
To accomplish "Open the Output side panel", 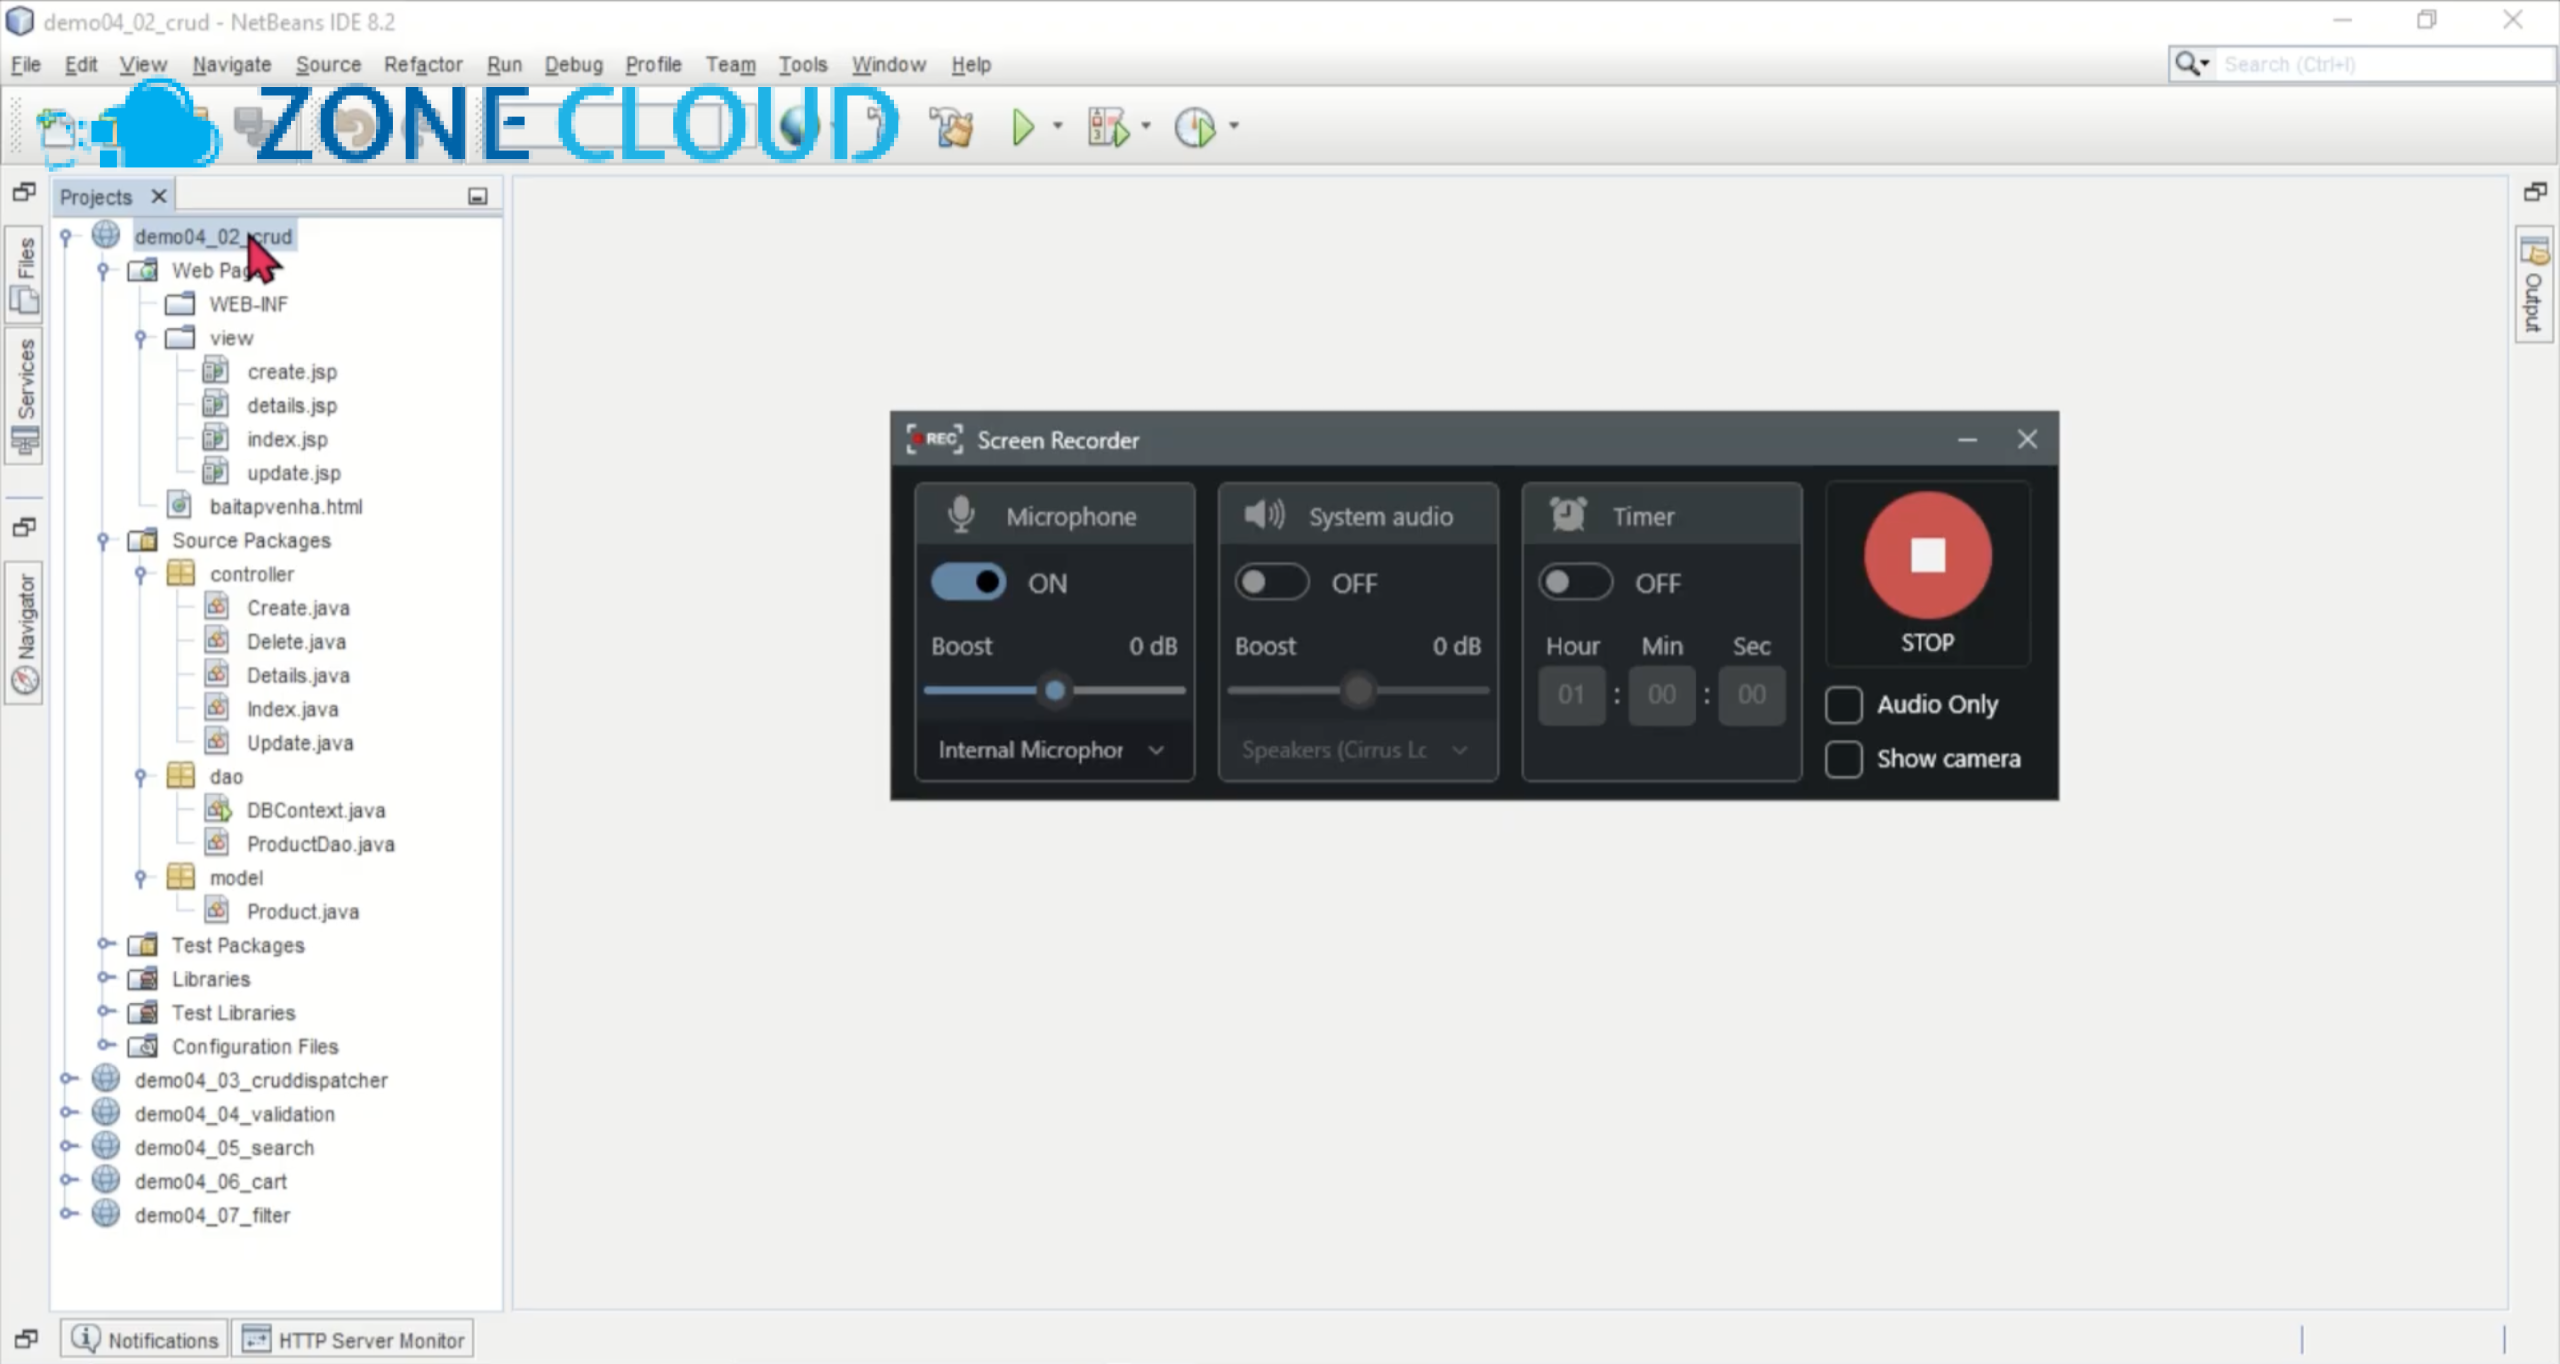I will coord(2534,285).
